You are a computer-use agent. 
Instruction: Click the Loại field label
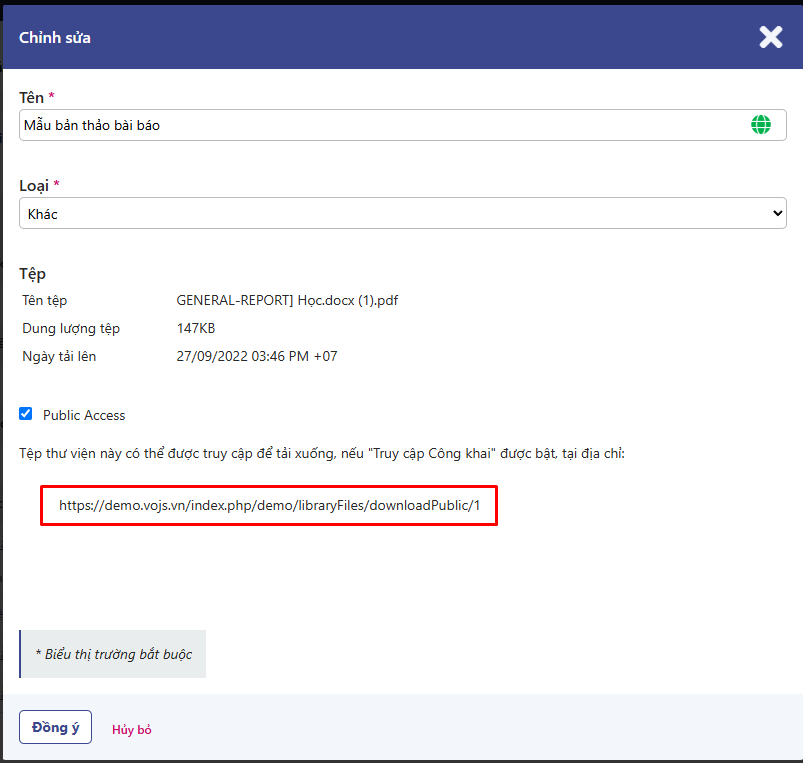[34, 185]
